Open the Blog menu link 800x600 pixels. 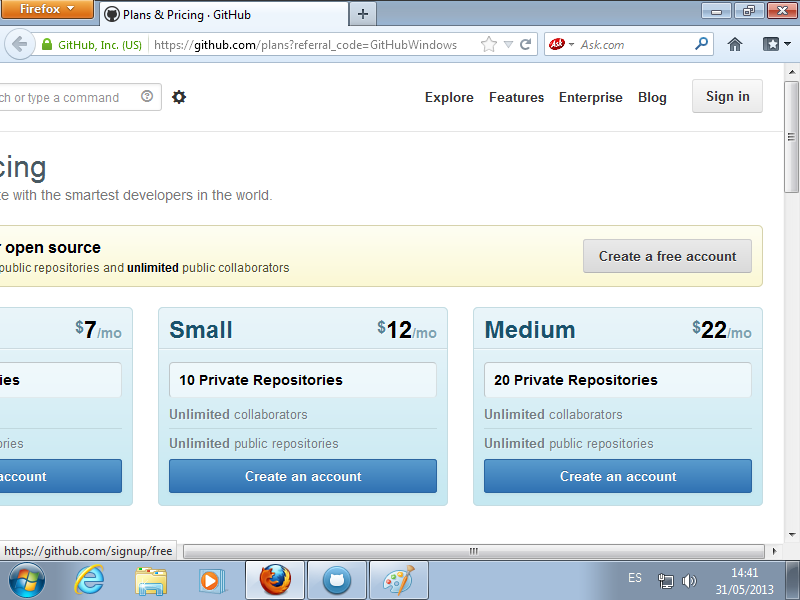tap(652, 97)
